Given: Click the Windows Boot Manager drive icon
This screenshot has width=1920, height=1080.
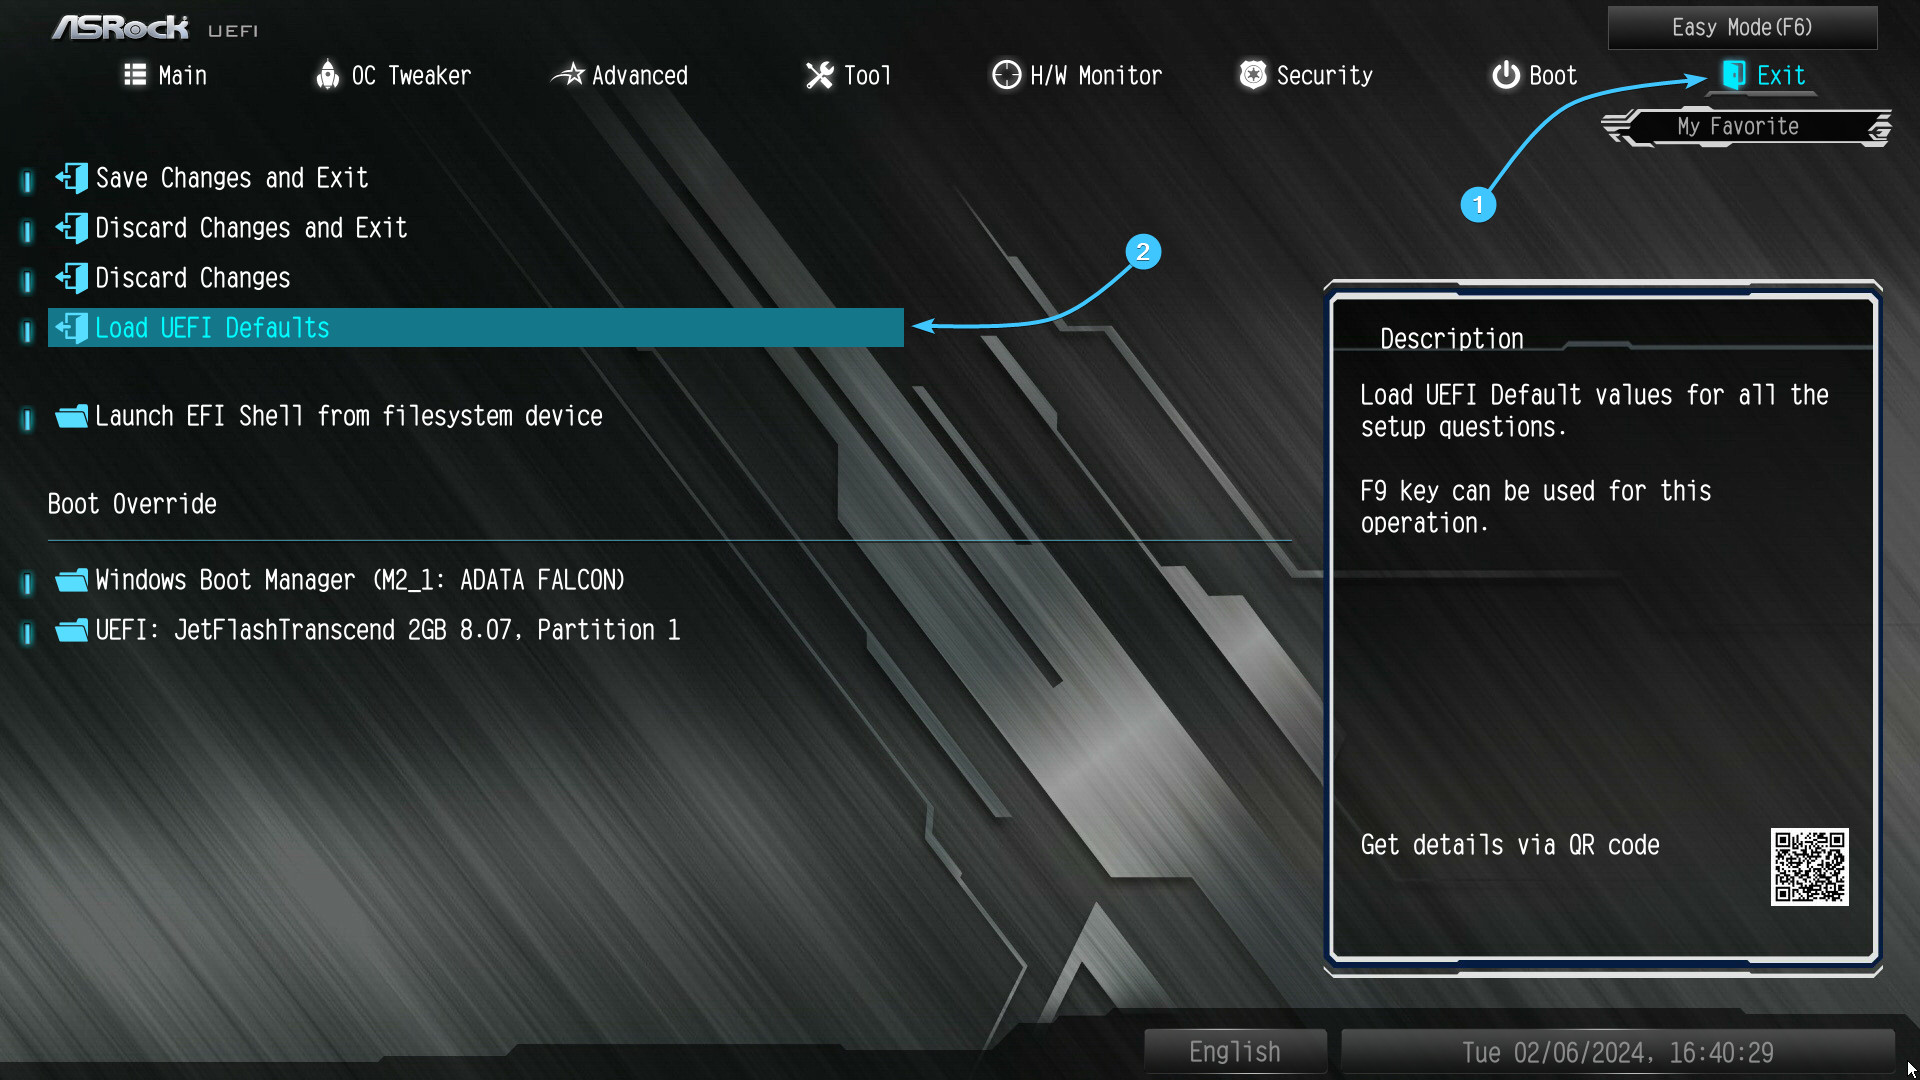Looking at the screenshot, I should tap(70, 580).
